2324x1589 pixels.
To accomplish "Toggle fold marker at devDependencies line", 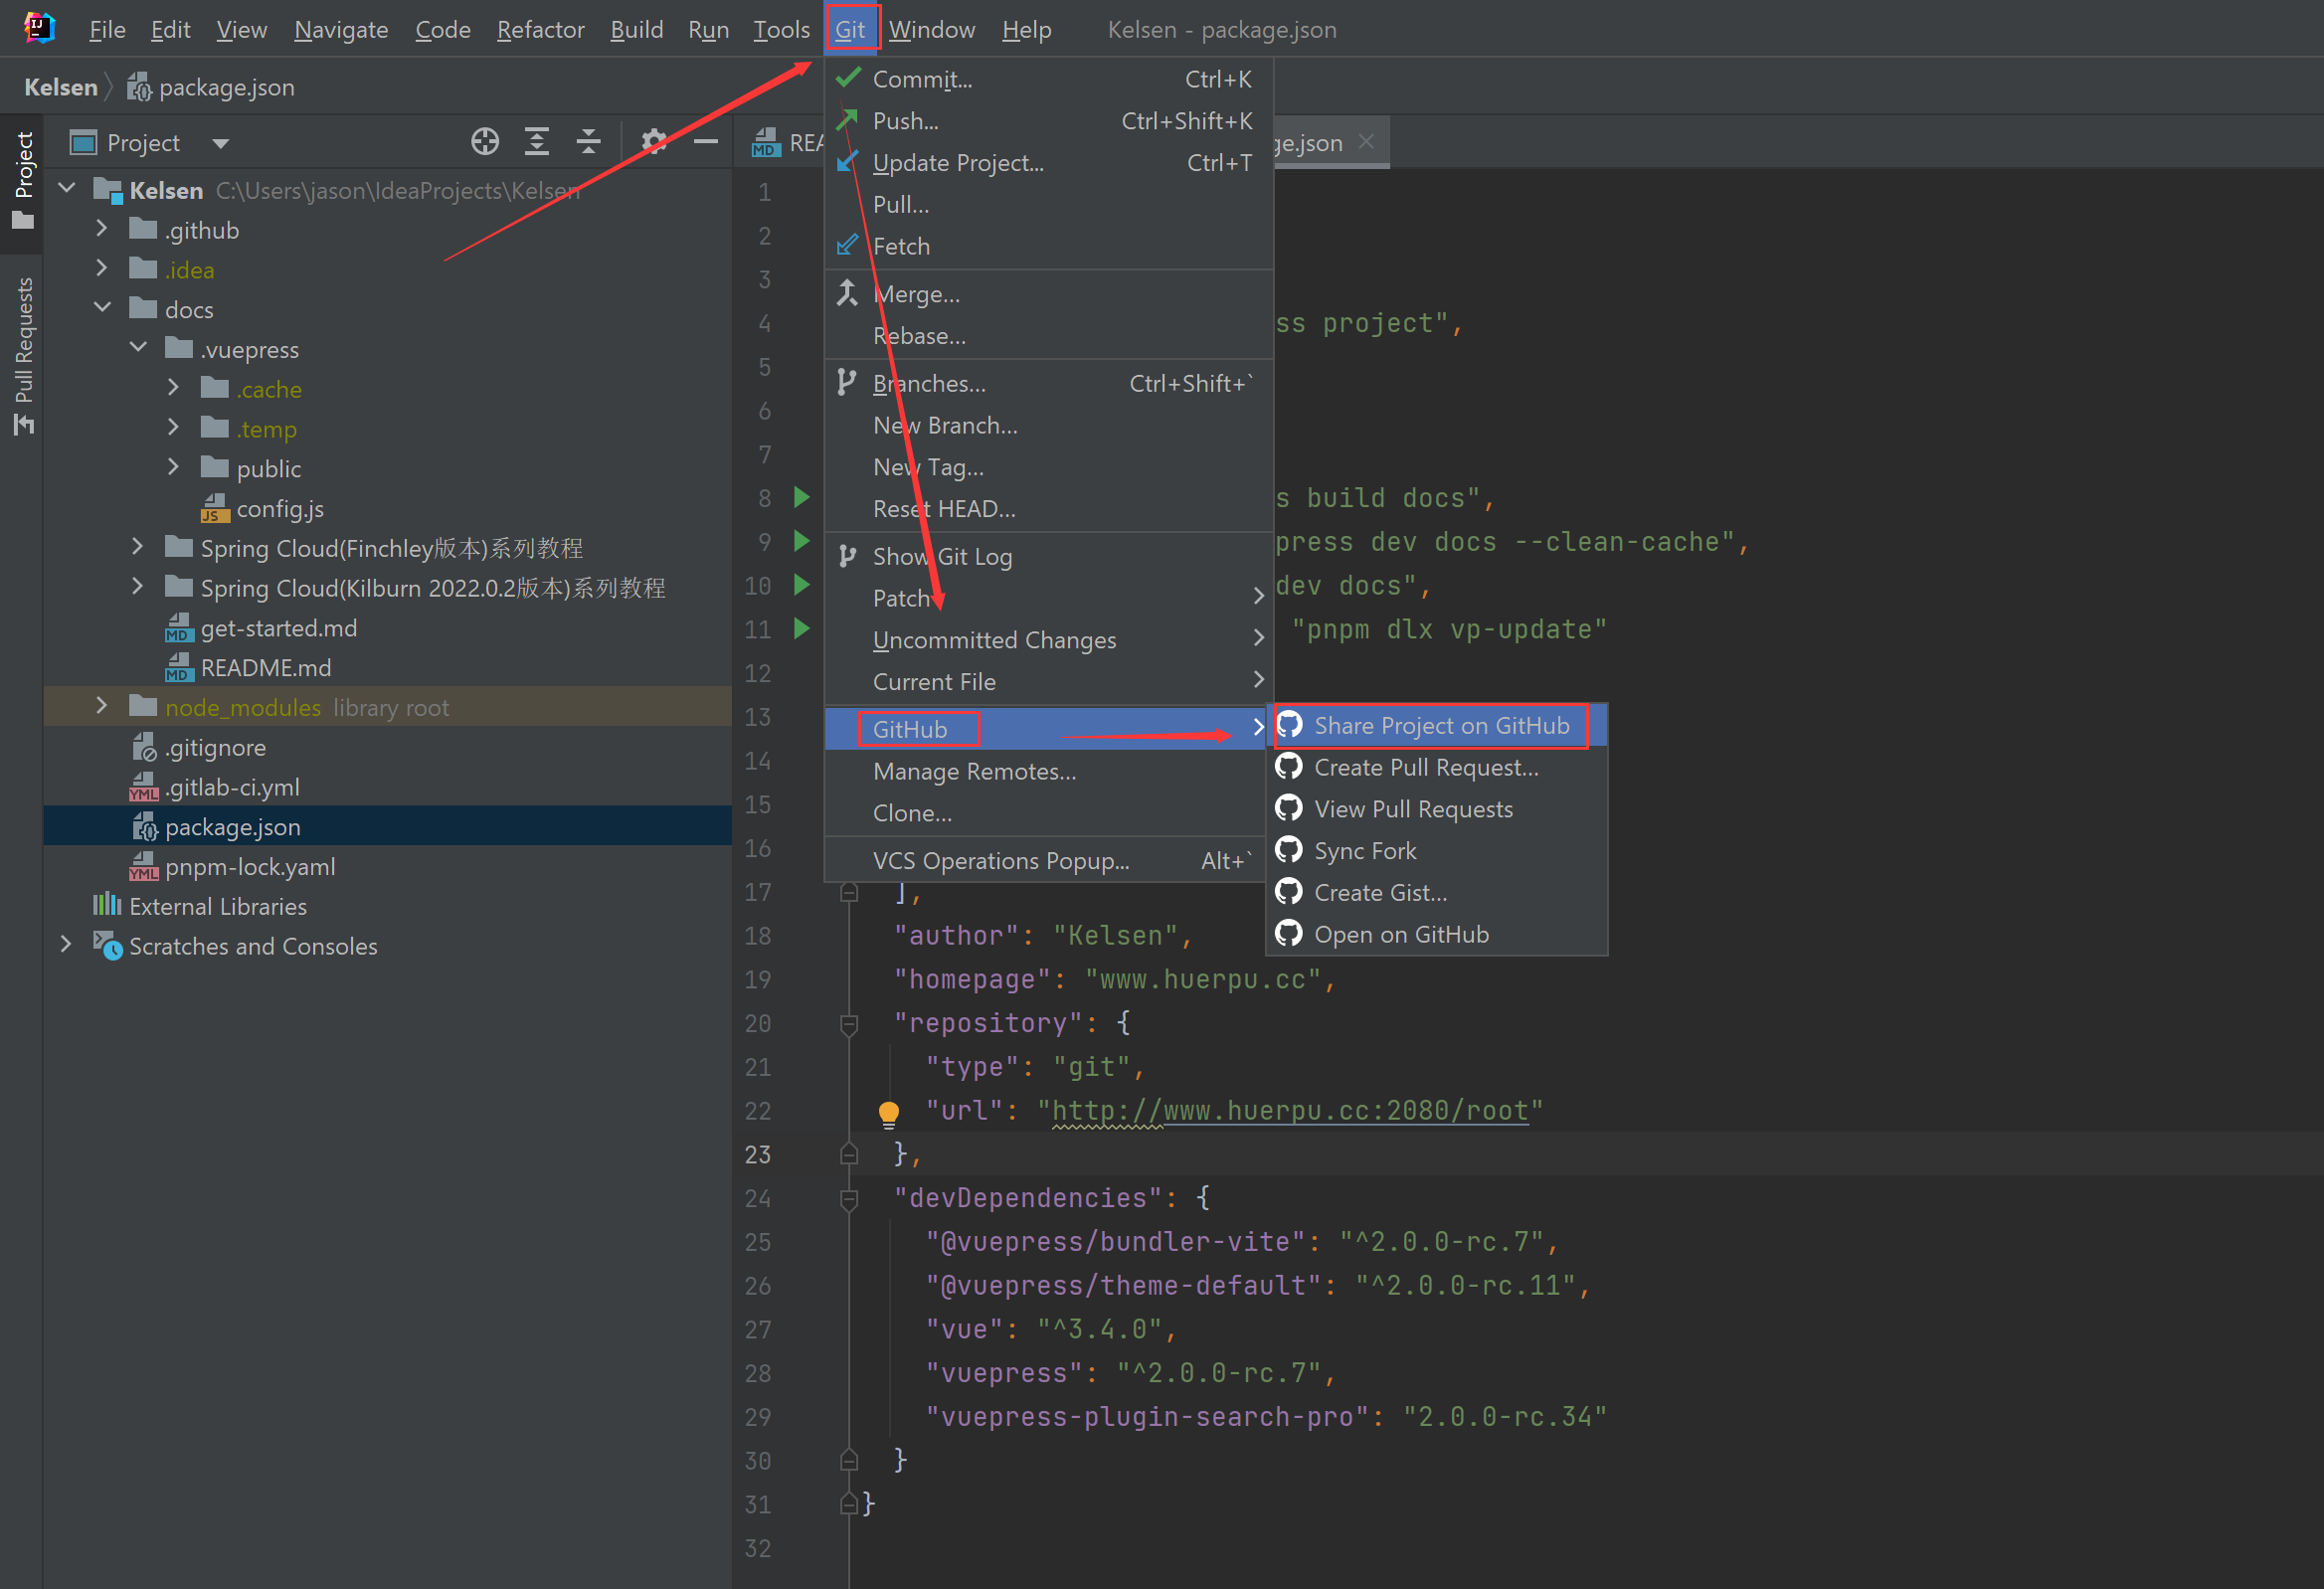I will pos(849,1198).
